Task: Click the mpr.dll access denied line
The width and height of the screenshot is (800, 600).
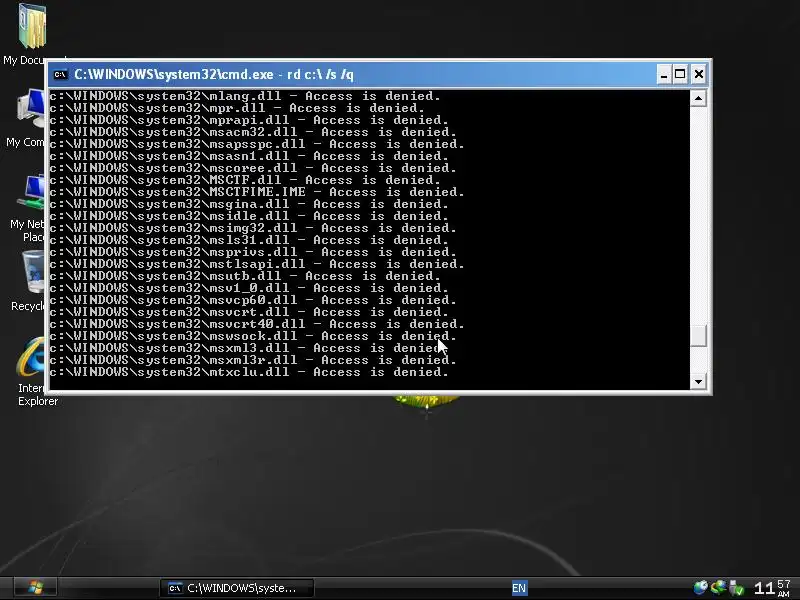Action: point(237,108)
